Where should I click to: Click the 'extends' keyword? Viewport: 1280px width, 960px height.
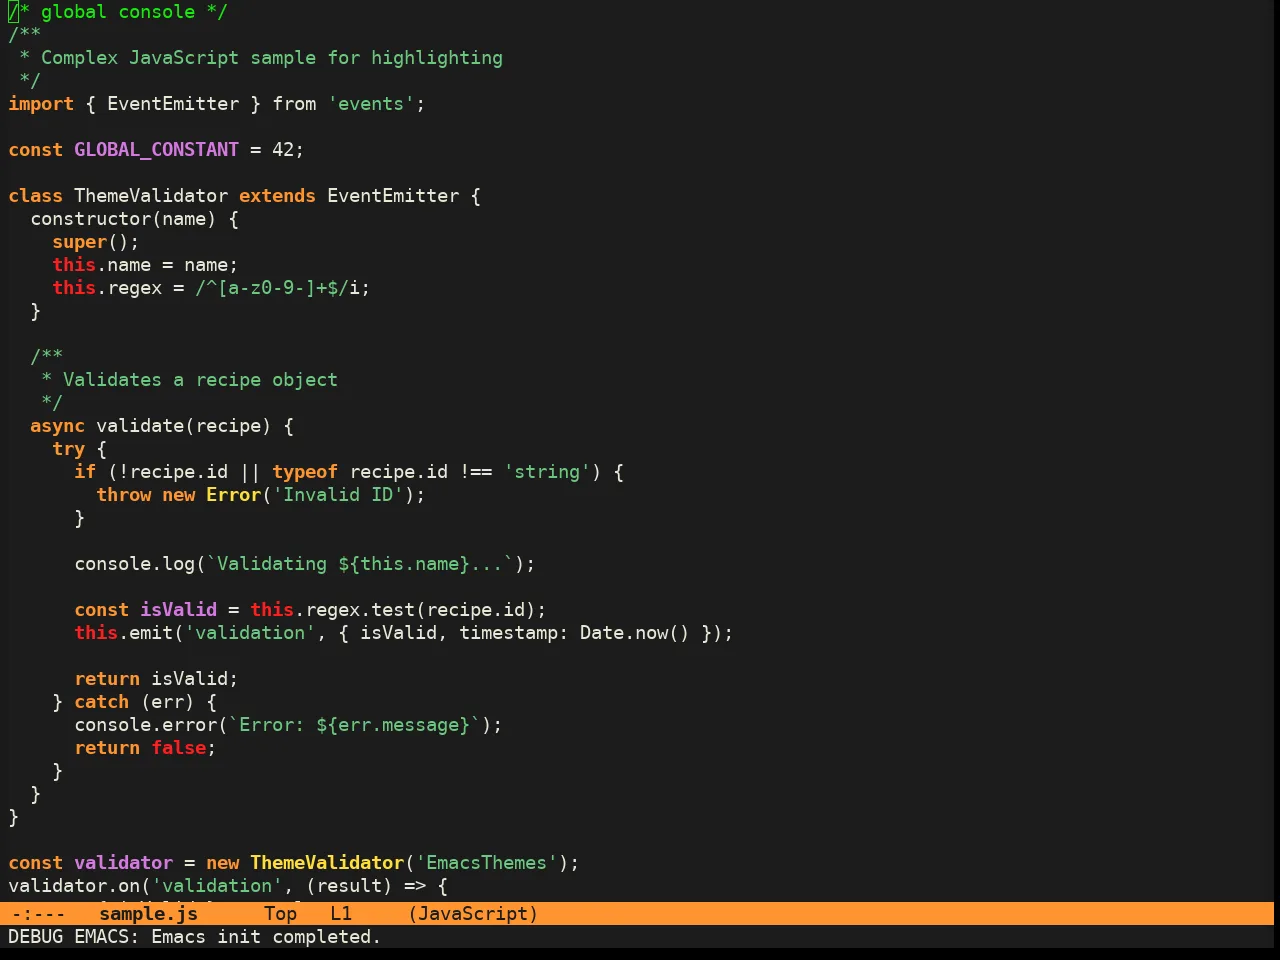[277, 196]
